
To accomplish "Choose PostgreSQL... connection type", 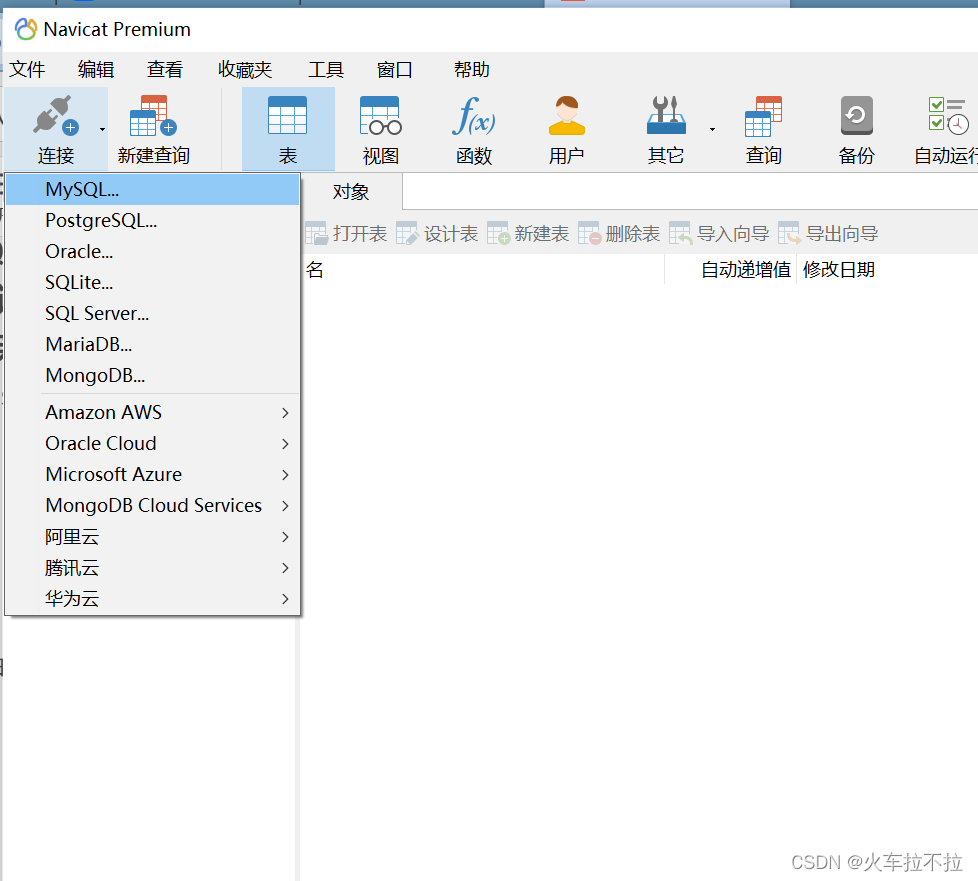I will 153,220.
